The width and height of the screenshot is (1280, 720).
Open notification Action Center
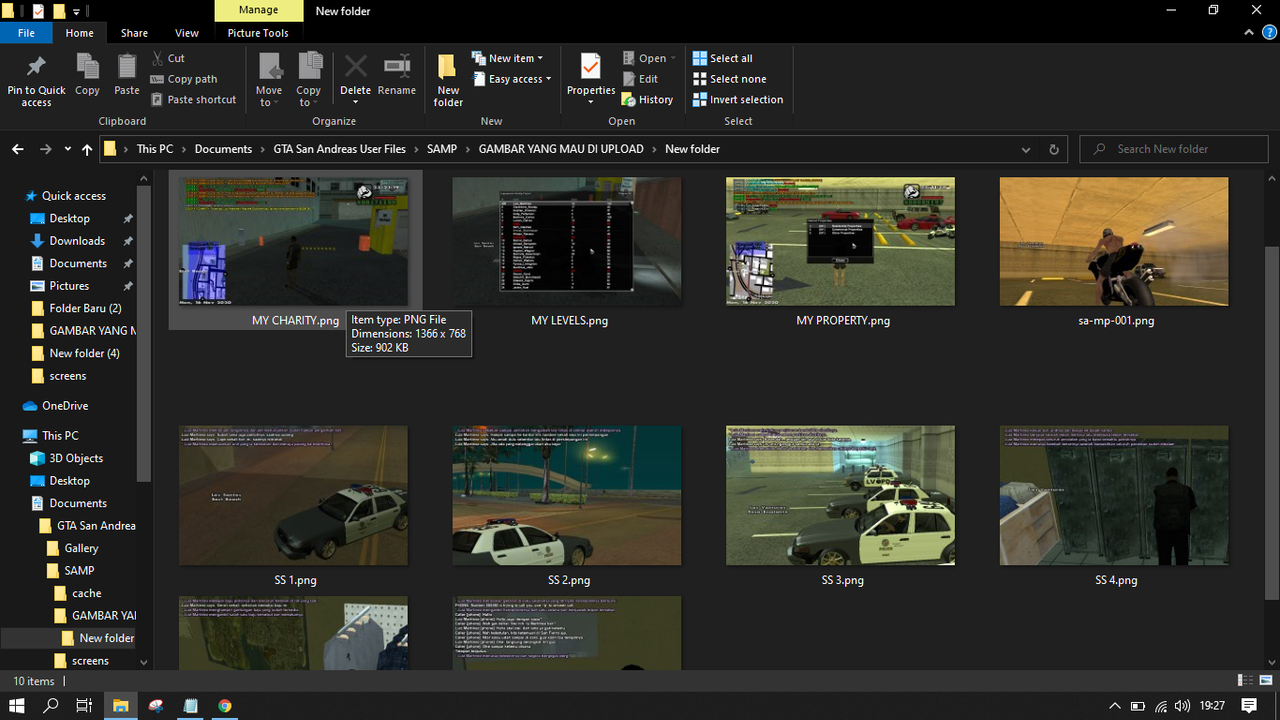click(1250, 706)
